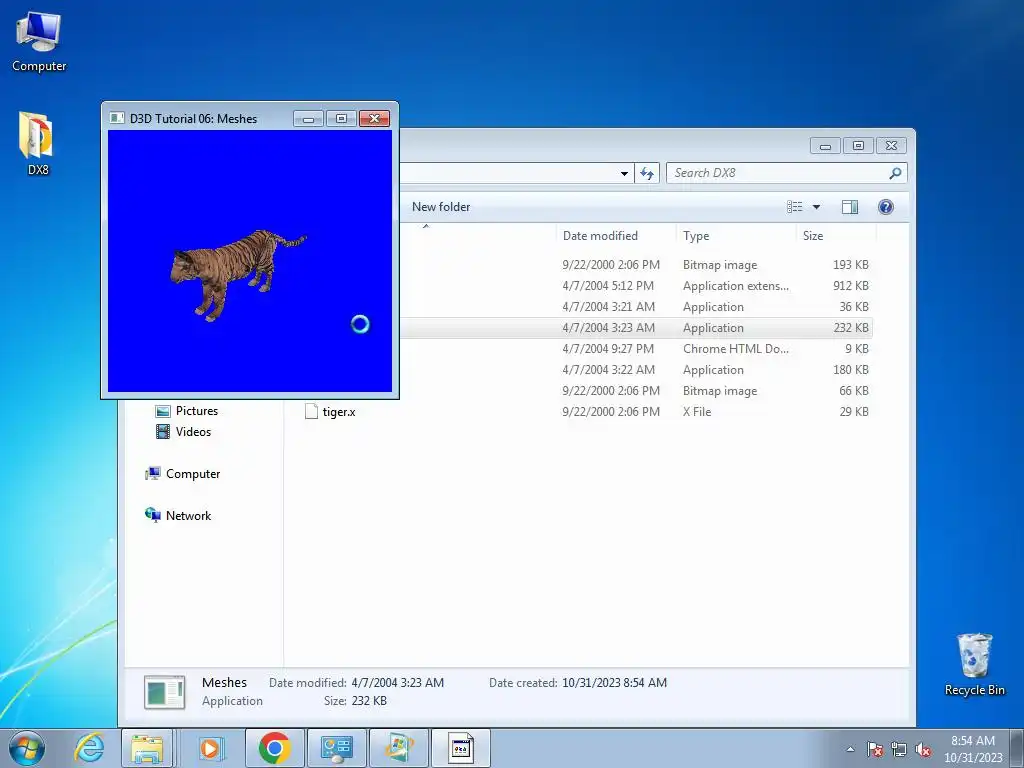Select the DX8 folder on desktop
The image size is (1024, 768).
[37, 144]
